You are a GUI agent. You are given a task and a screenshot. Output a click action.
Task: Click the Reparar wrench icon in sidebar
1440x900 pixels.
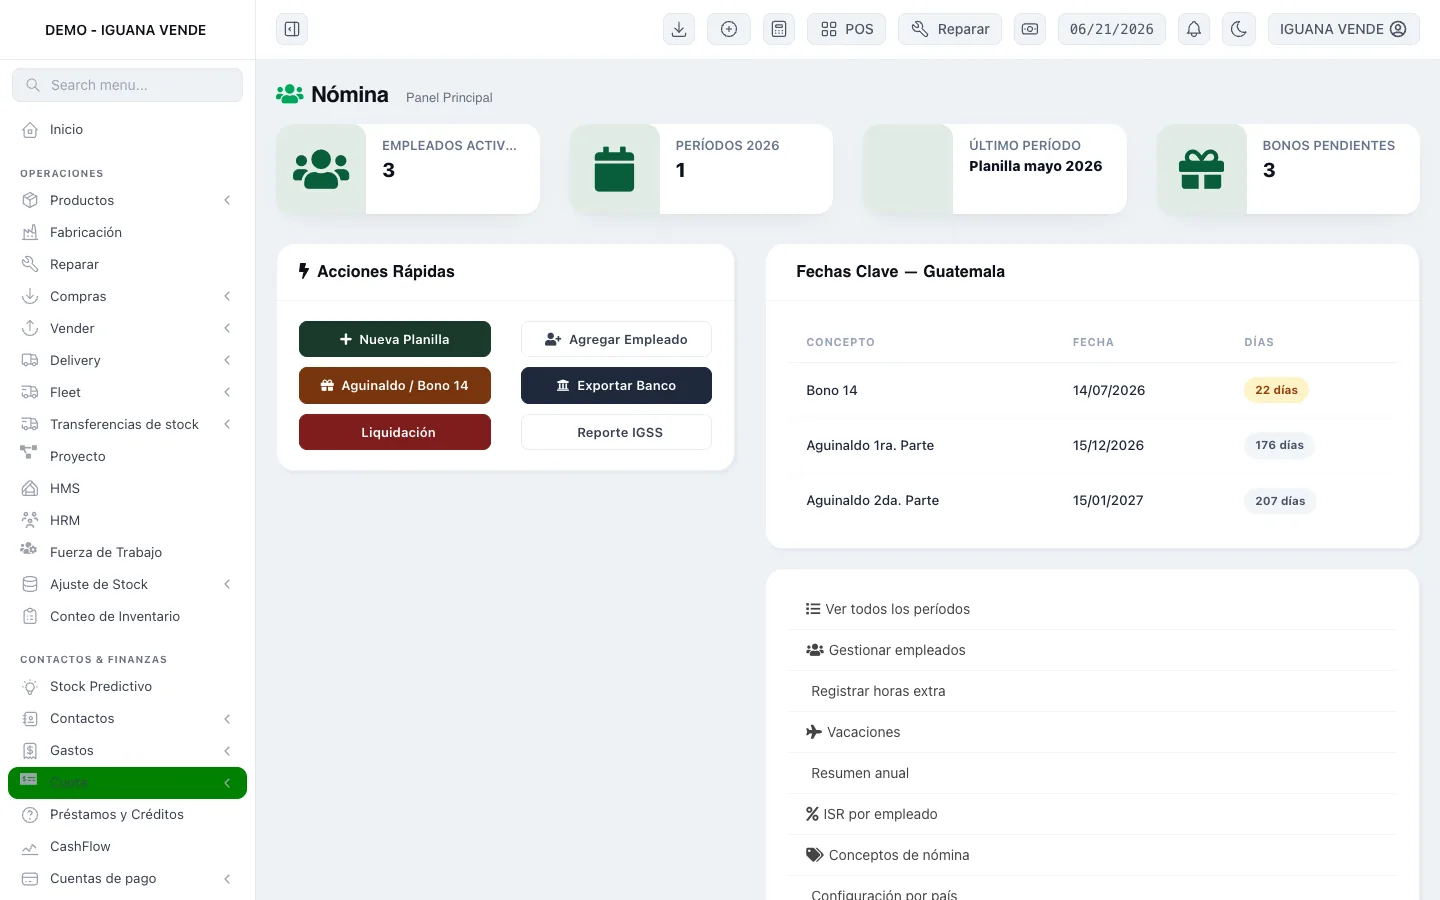click(30, 264)
